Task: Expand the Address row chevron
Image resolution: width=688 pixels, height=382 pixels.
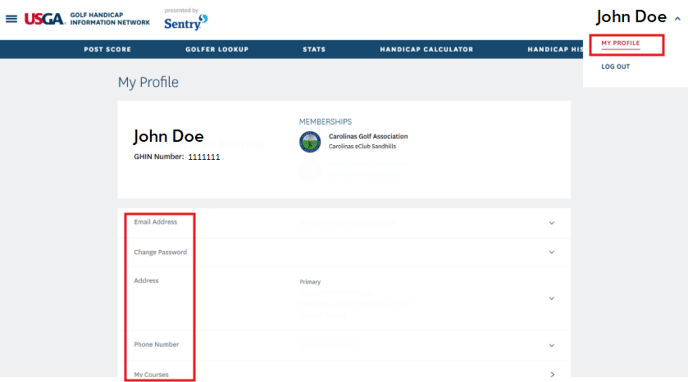Action: click(552, 298)
